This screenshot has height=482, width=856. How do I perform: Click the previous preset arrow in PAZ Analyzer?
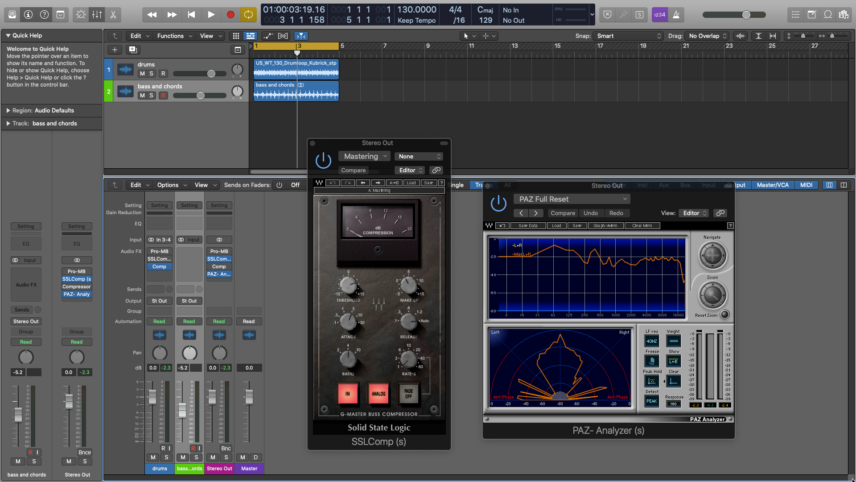[x=522, y=213]
